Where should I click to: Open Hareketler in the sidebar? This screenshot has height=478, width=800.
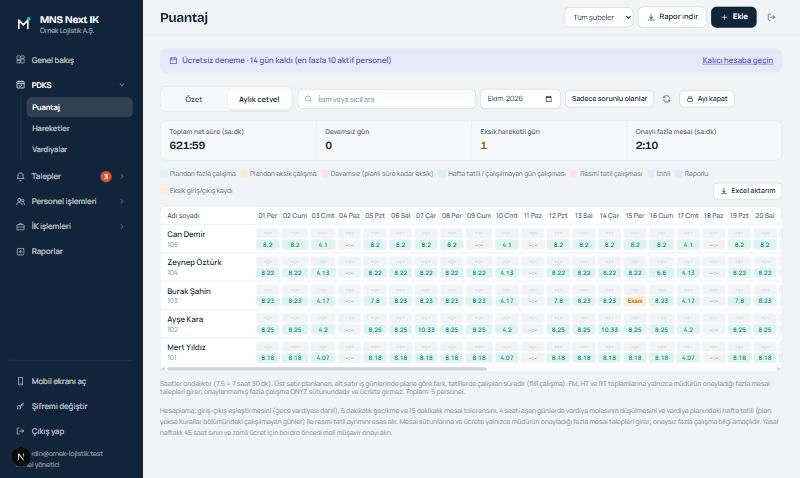[x=80, y=128]
